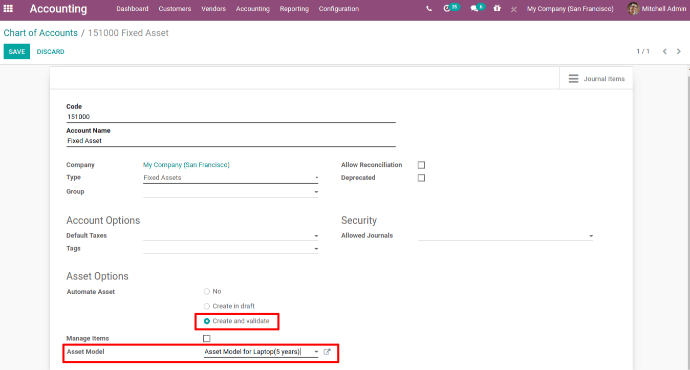
Task: Click the debug tools cross icon
Action: pos(514,9)
